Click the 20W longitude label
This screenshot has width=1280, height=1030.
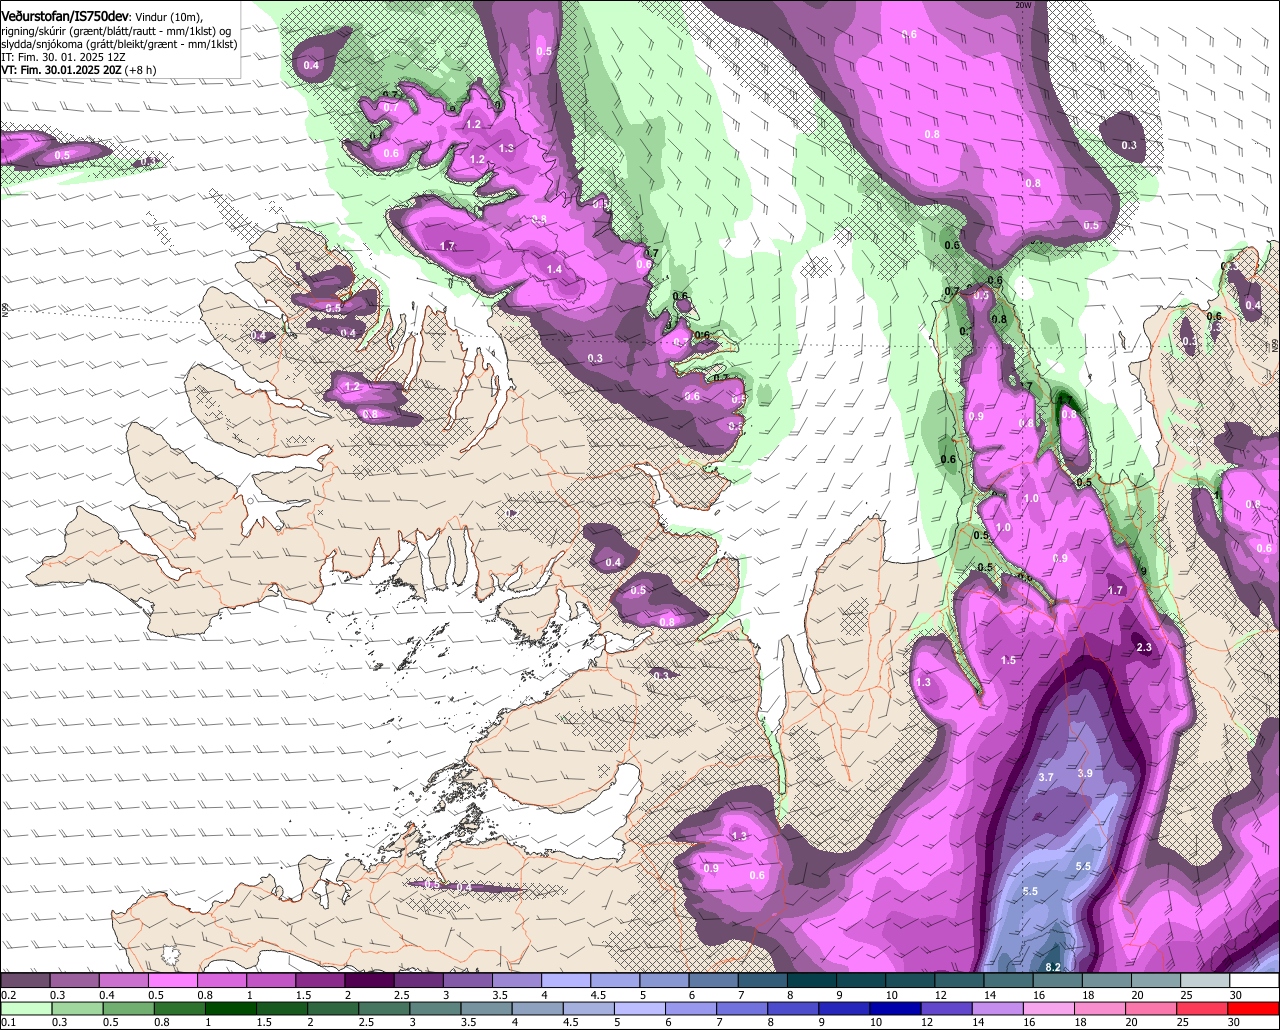(1022, 5)
